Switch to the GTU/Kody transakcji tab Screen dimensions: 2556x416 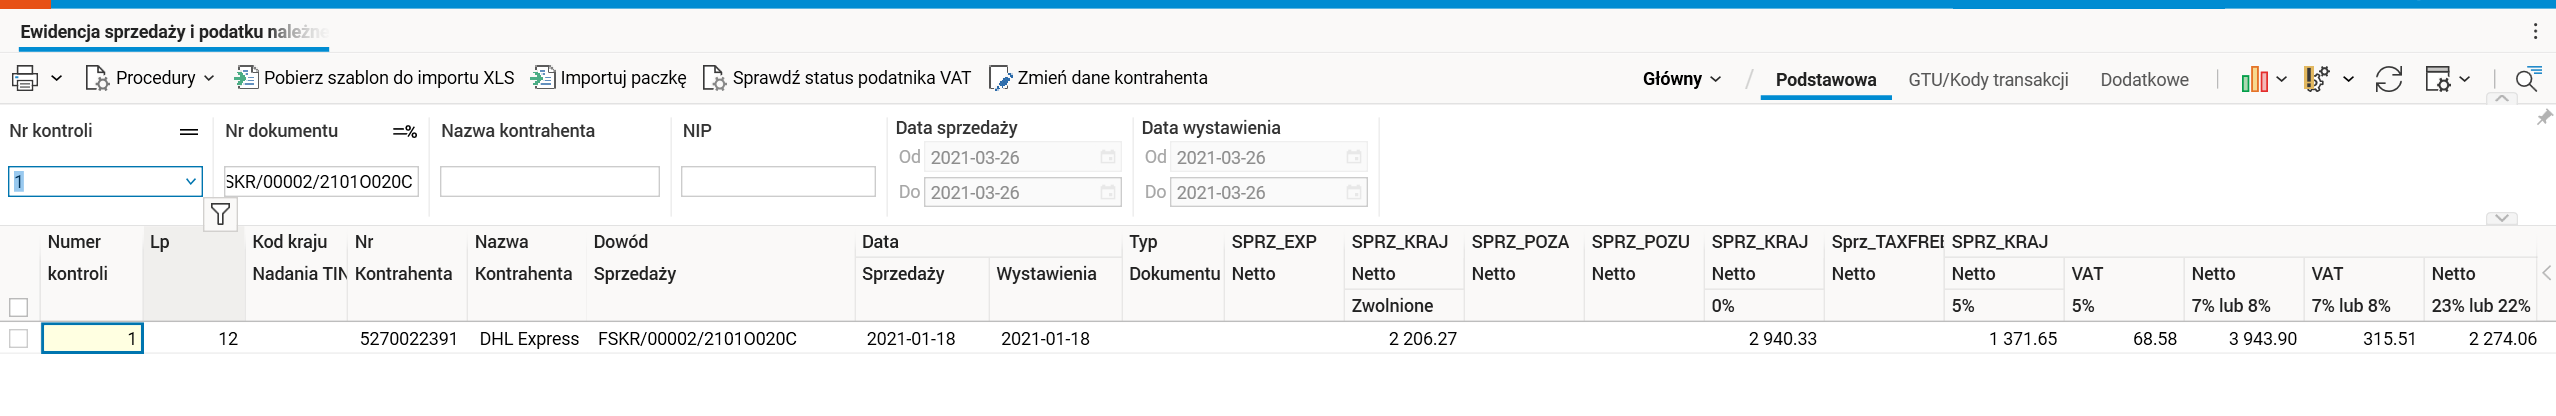pos(1988,80)
